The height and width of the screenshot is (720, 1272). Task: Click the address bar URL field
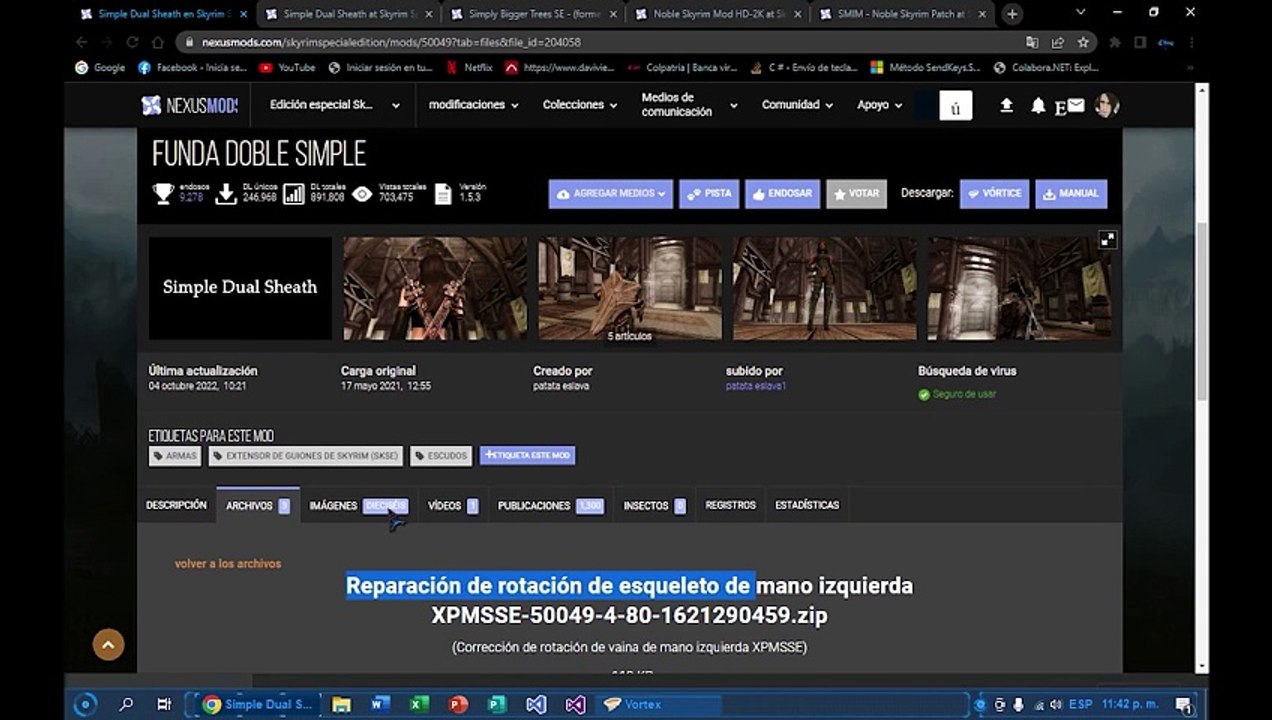600,42
